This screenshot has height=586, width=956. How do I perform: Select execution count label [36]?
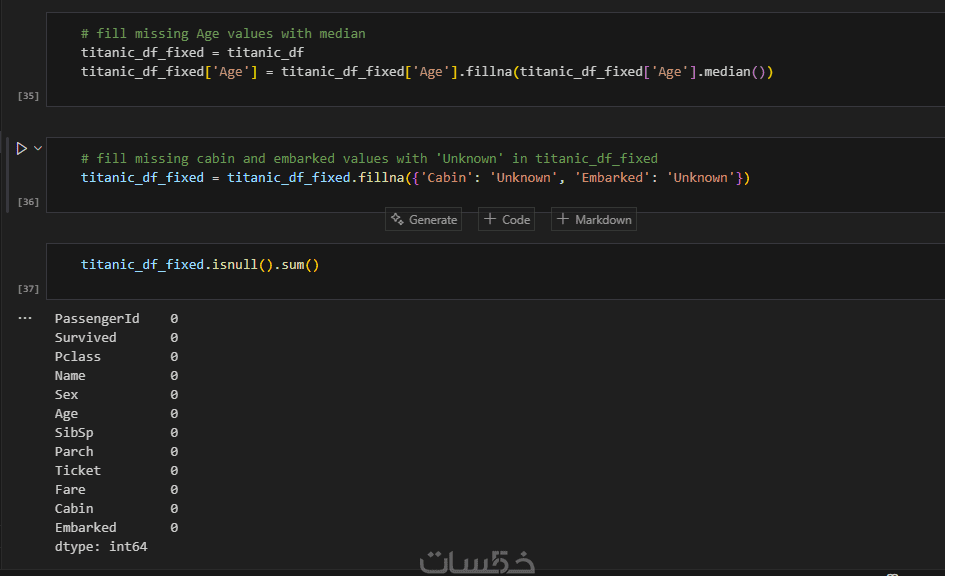coord(28,202)
